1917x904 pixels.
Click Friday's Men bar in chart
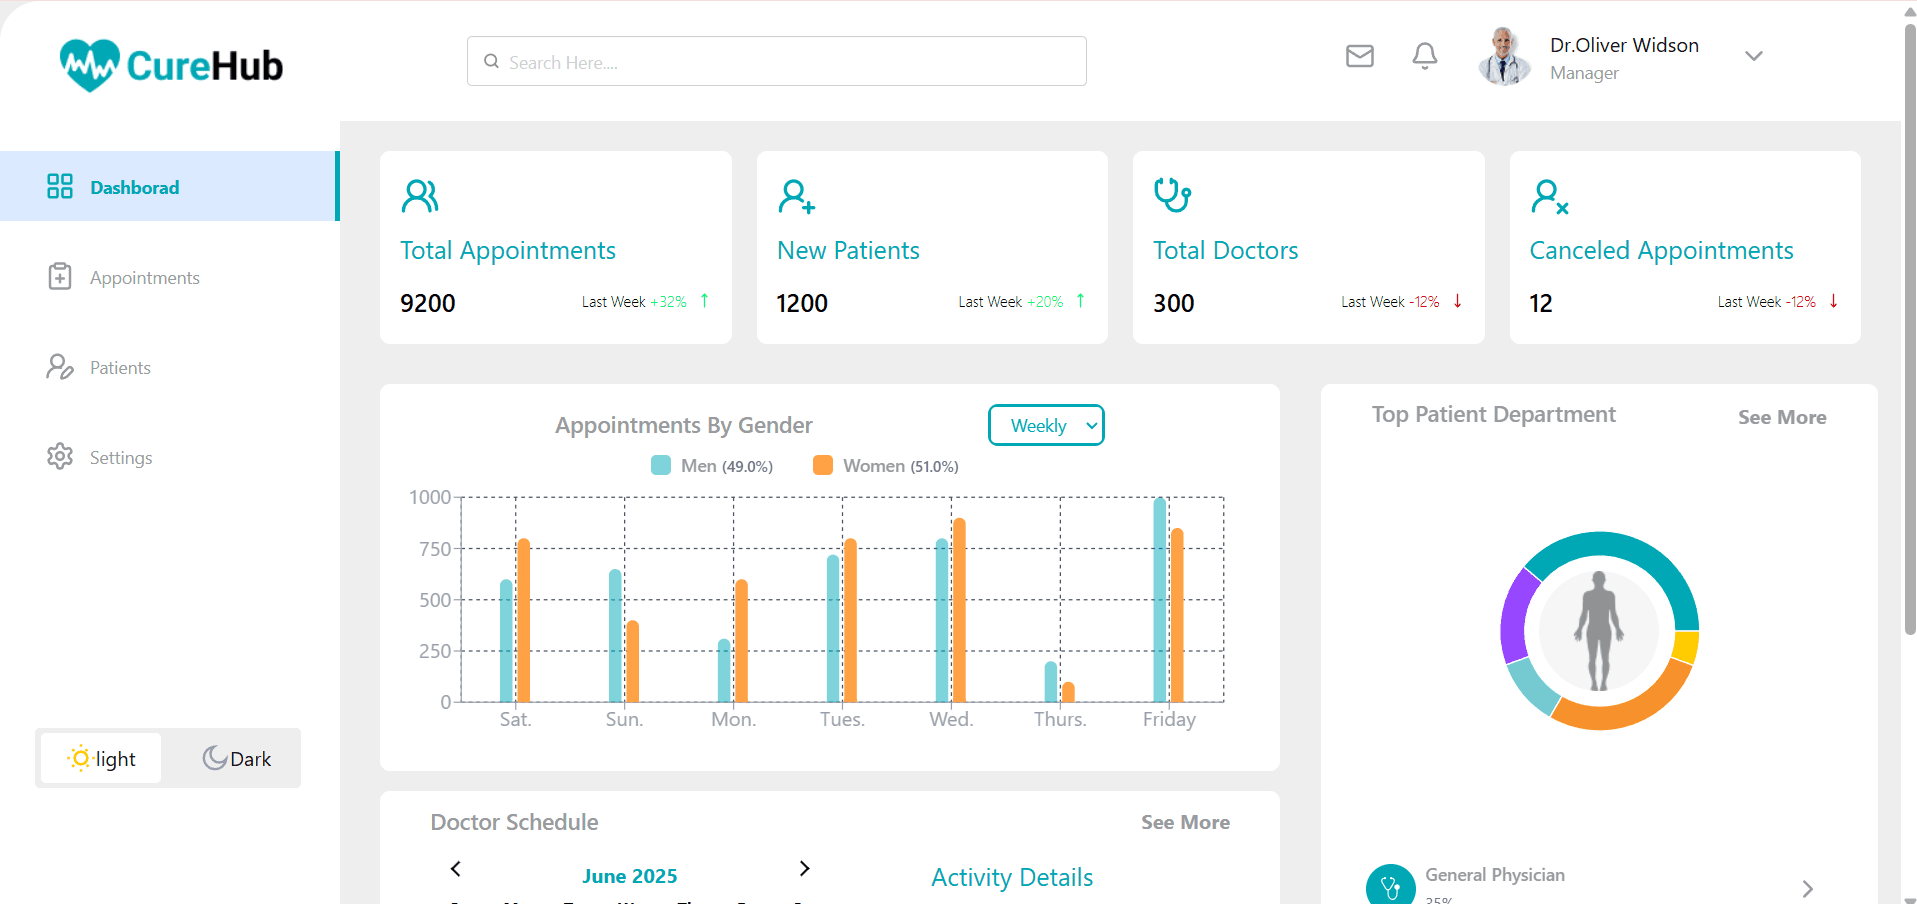(x=1160, y=600)
